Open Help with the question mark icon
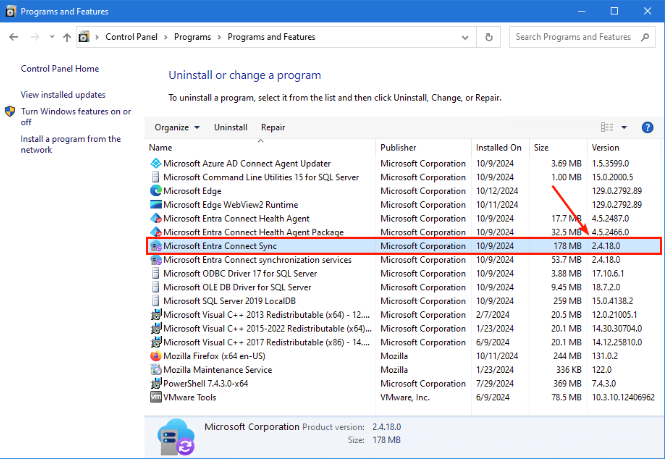The image size is (666, 459). pyautogui.click(x=647, y=127)
